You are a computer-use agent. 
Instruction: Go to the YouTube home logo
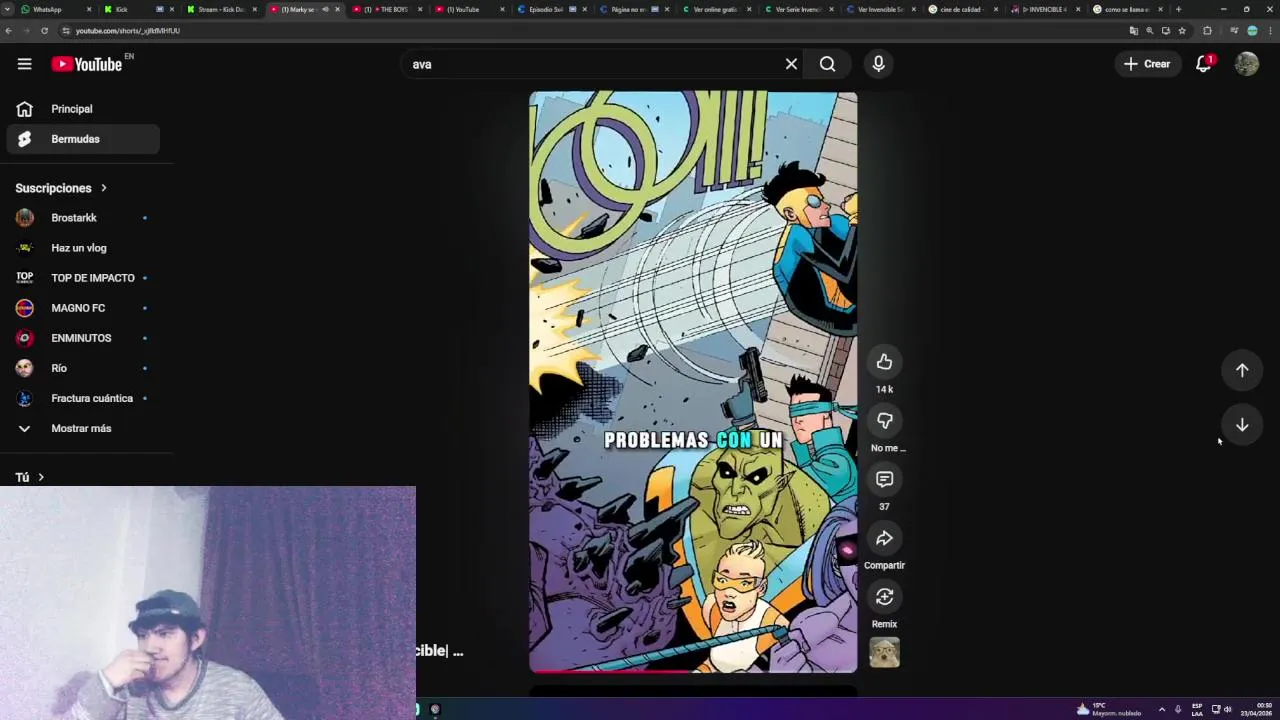(x=86, y=64)
